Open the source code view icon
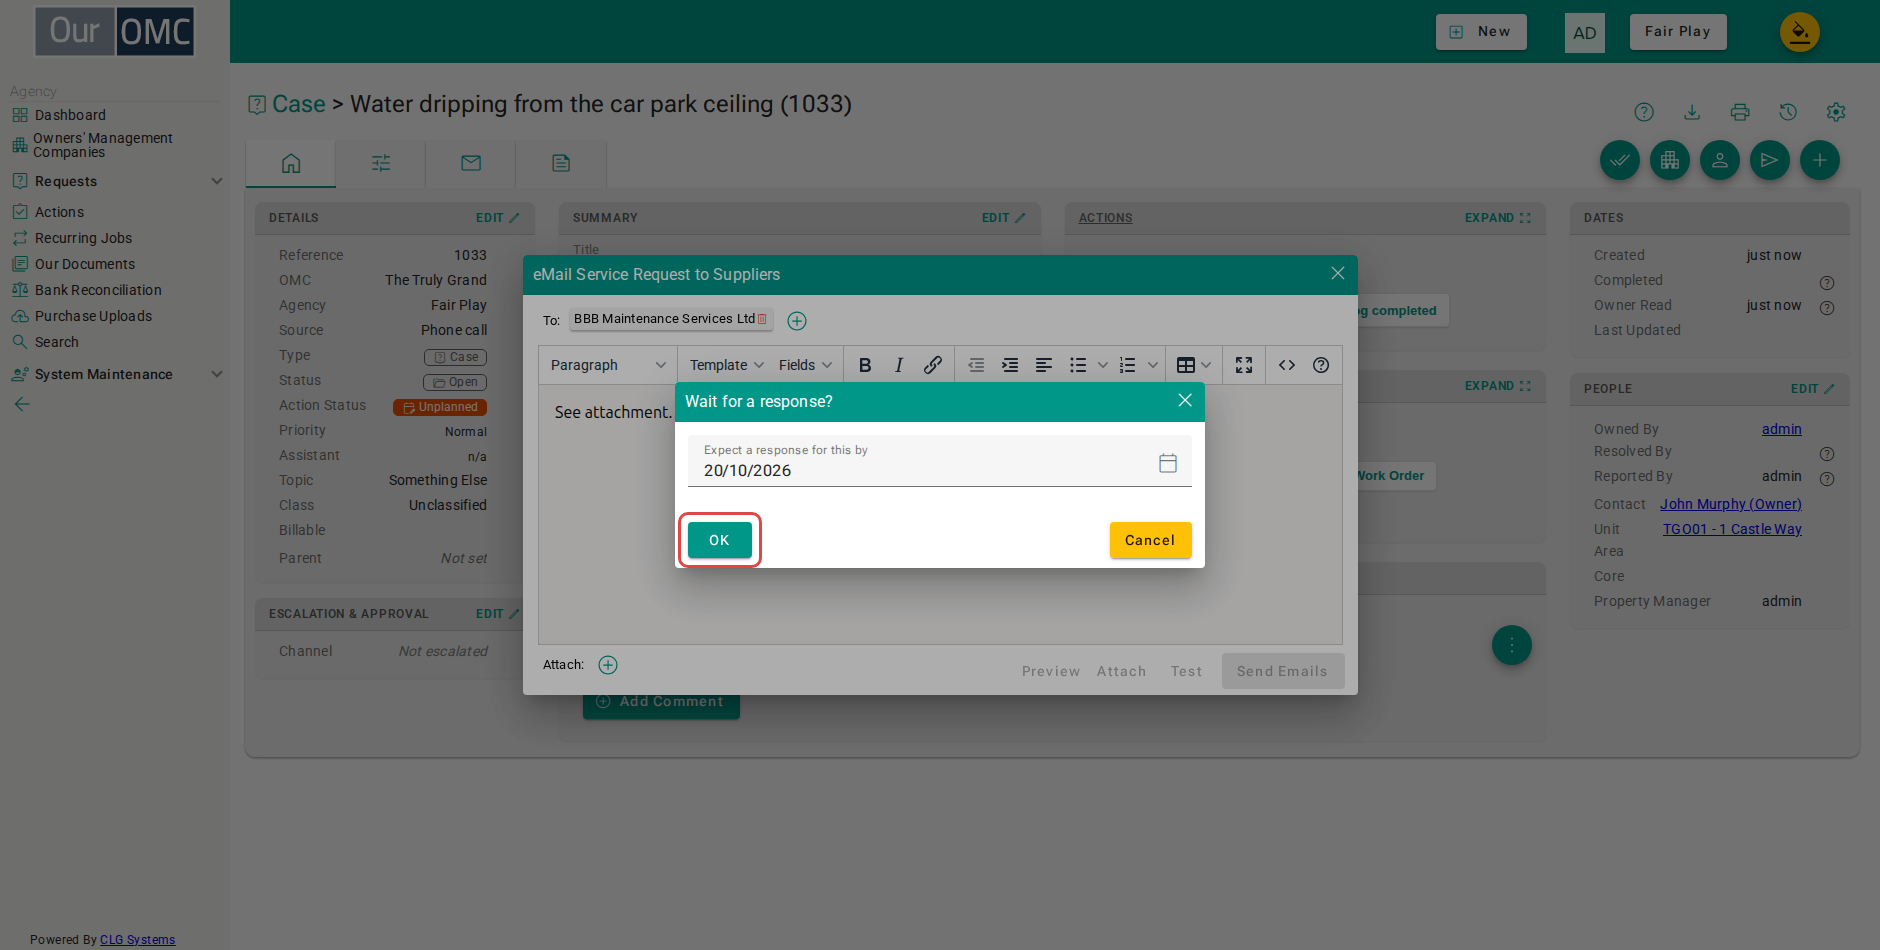 tap(1287, 365)
